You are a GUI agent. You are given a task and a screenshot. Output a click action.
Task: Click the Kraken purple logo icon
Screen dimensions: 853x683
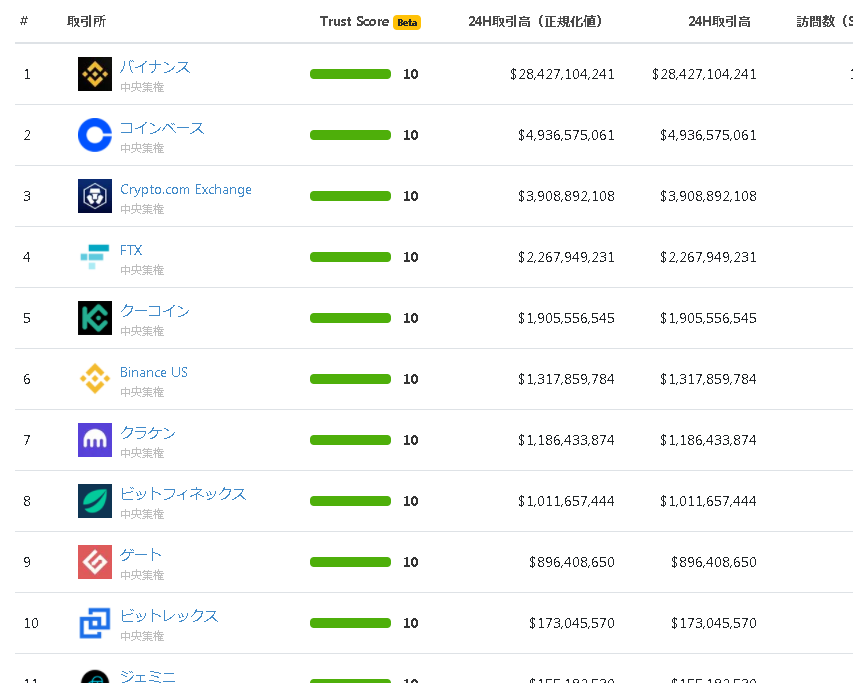[x=94, y=440]
